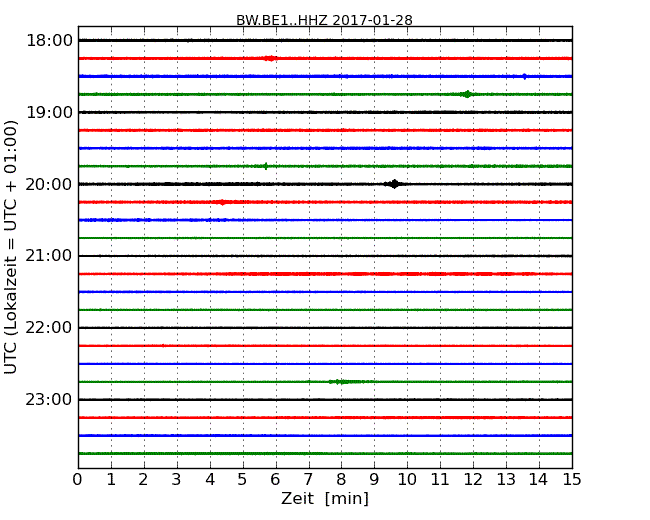650x520 pixels.
Task: Click x-axis tick label 15
Action: [572, 479]
